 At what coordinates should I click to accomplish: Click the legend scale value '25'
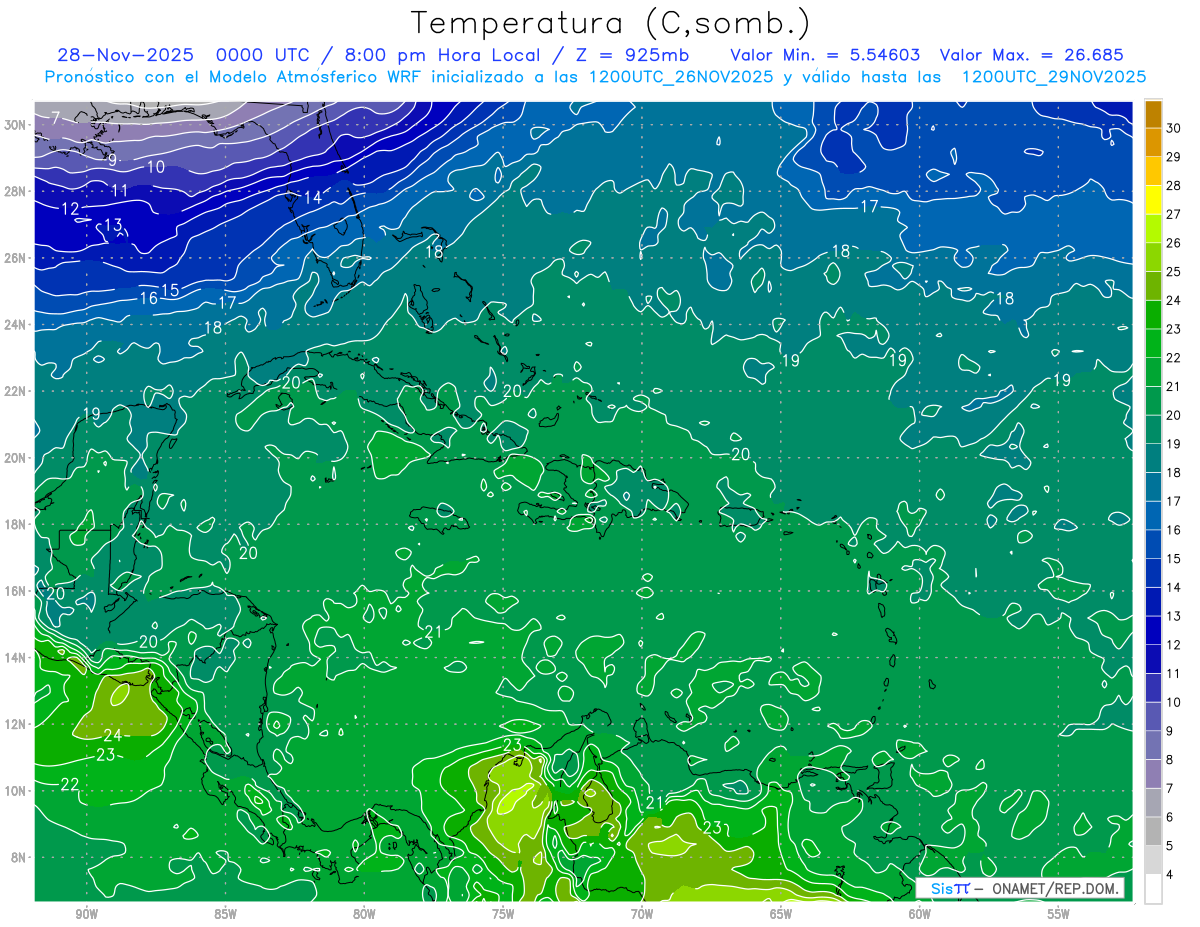click(x=1174, y=272)
